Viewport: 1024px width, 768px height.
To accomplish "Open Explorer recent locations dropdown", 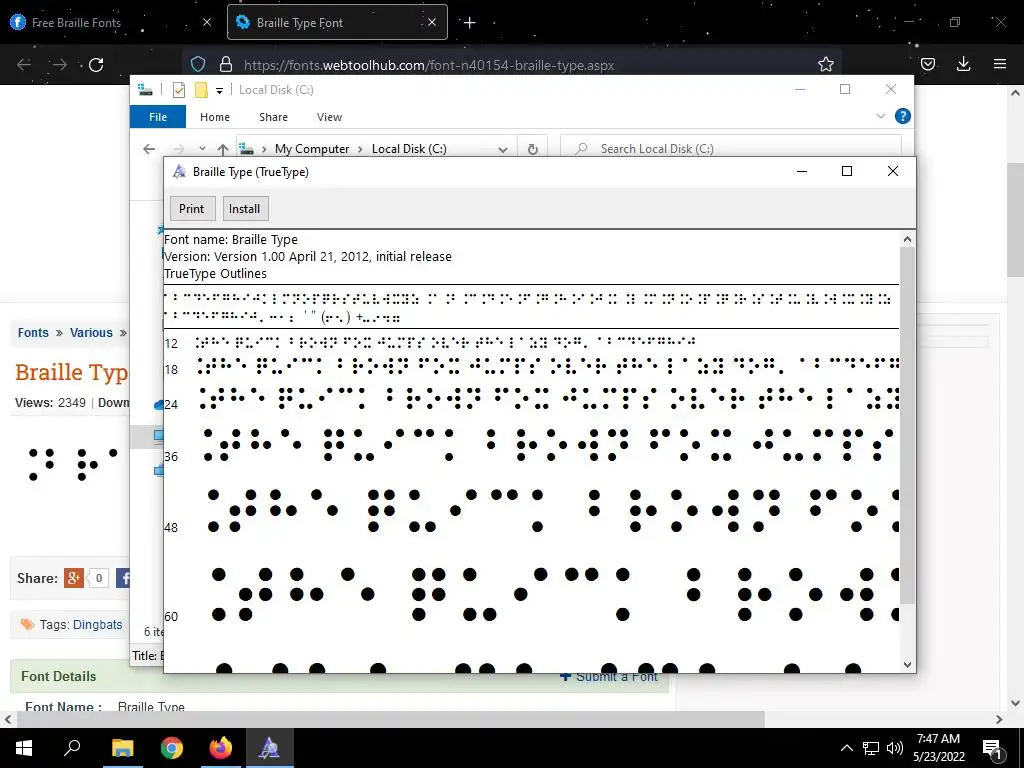I will (202, 149).
